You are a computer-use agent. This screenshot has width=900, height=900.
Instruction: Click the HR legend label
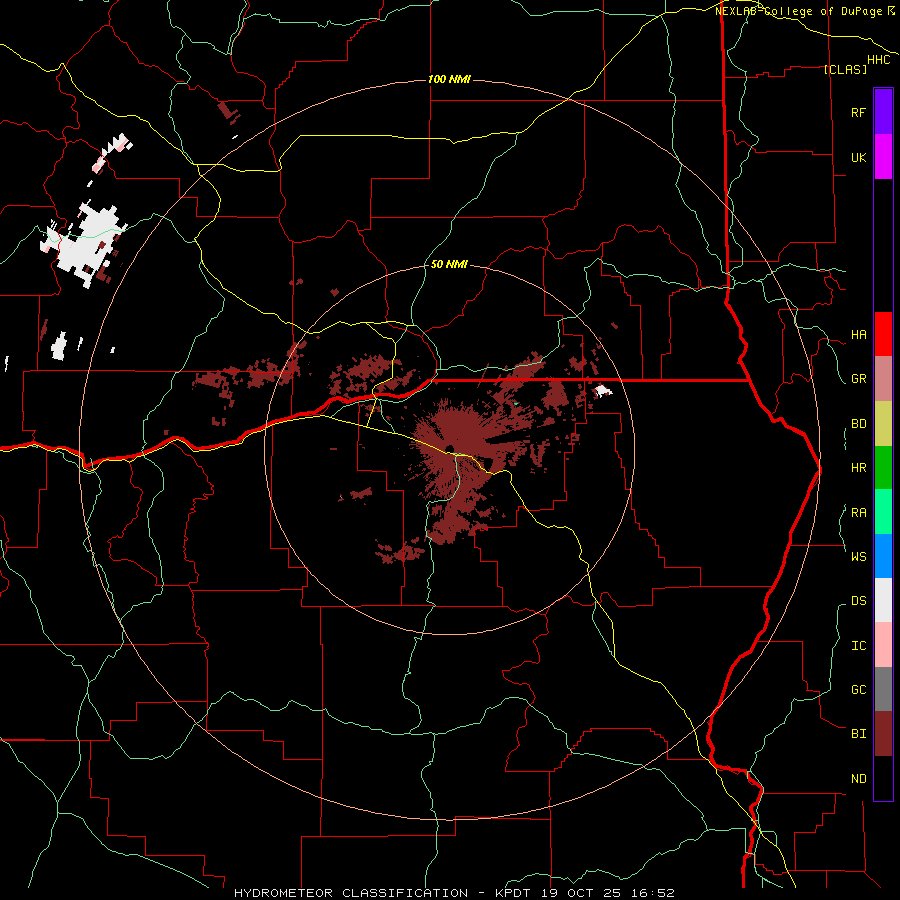pos(858,468)
